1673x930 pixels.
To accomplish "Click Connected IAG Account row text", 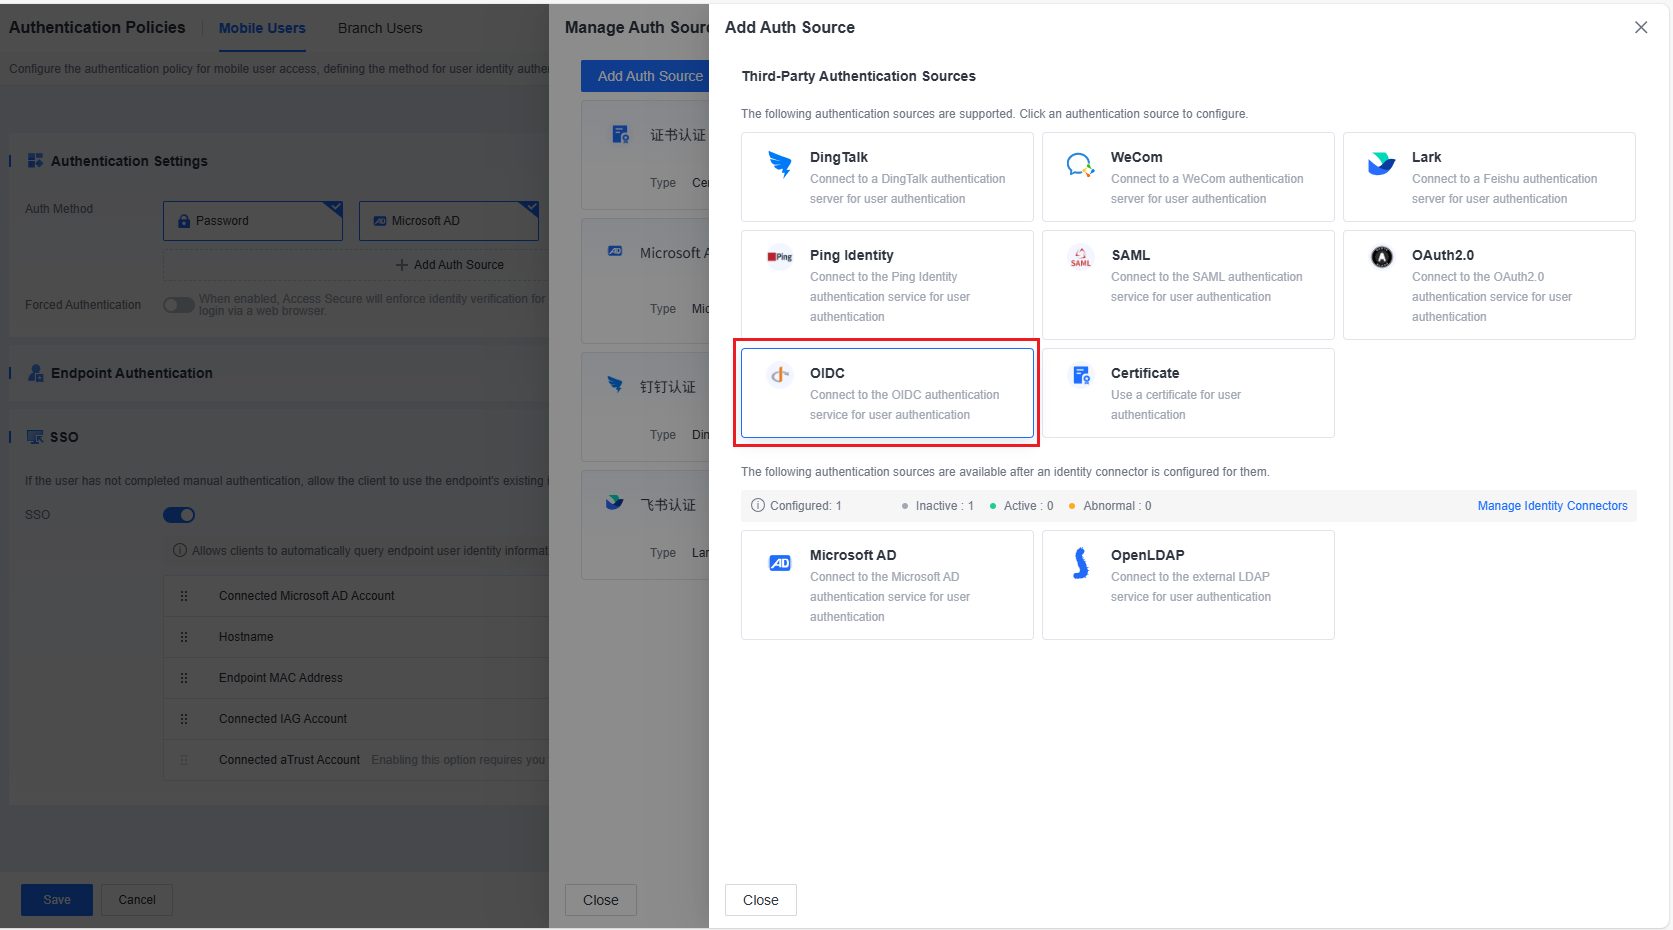I will click(x=283, y=719).
